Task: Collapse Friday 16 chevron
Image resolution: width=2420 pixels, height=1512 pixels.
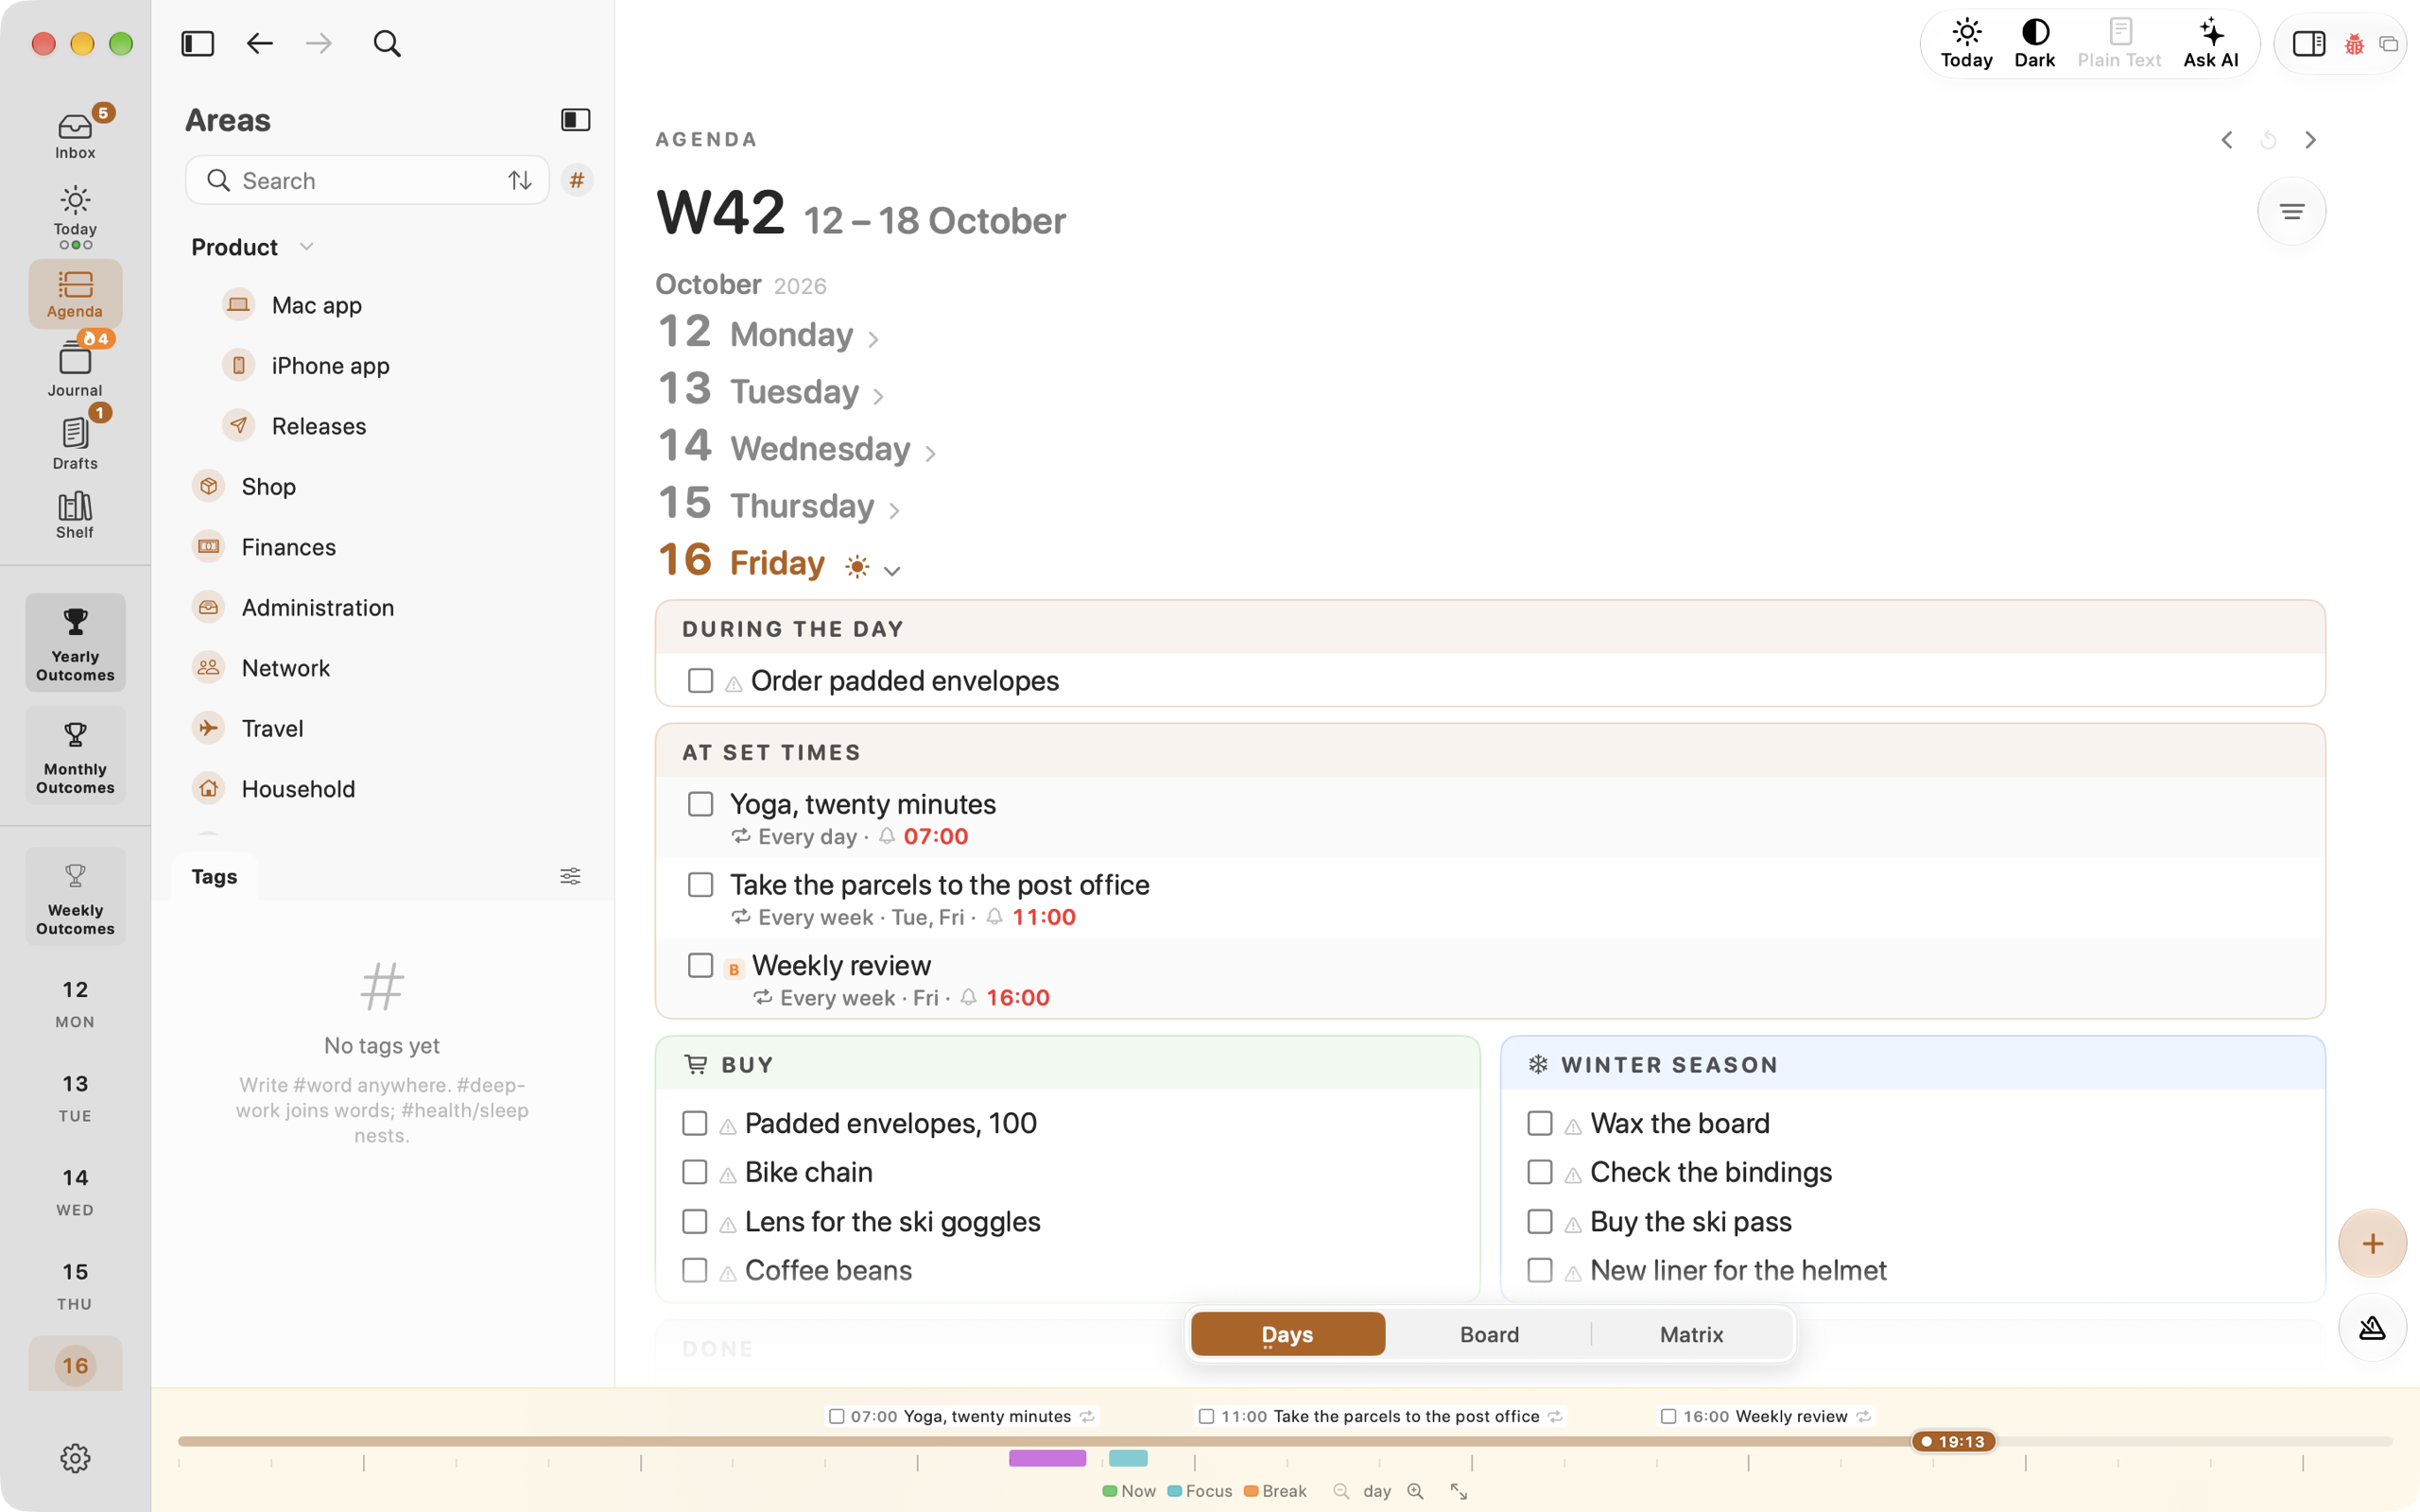Action: click(x=892, y=570)
